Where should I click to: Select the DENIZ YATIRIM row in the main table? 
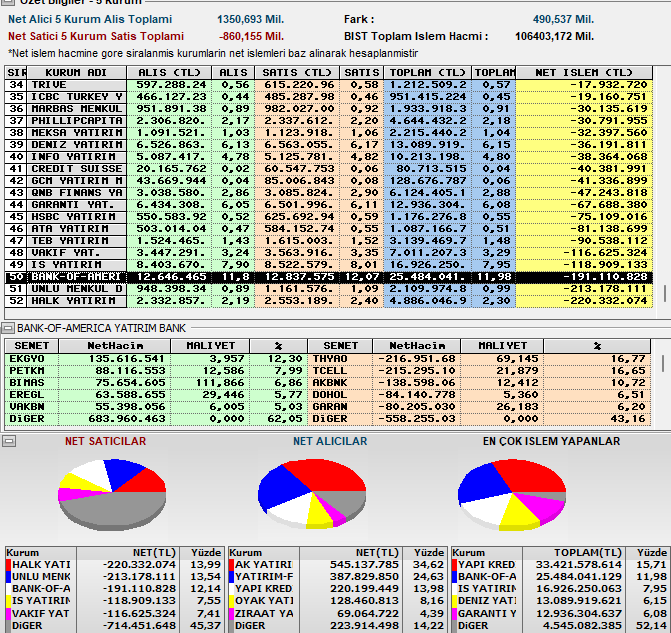329,145
